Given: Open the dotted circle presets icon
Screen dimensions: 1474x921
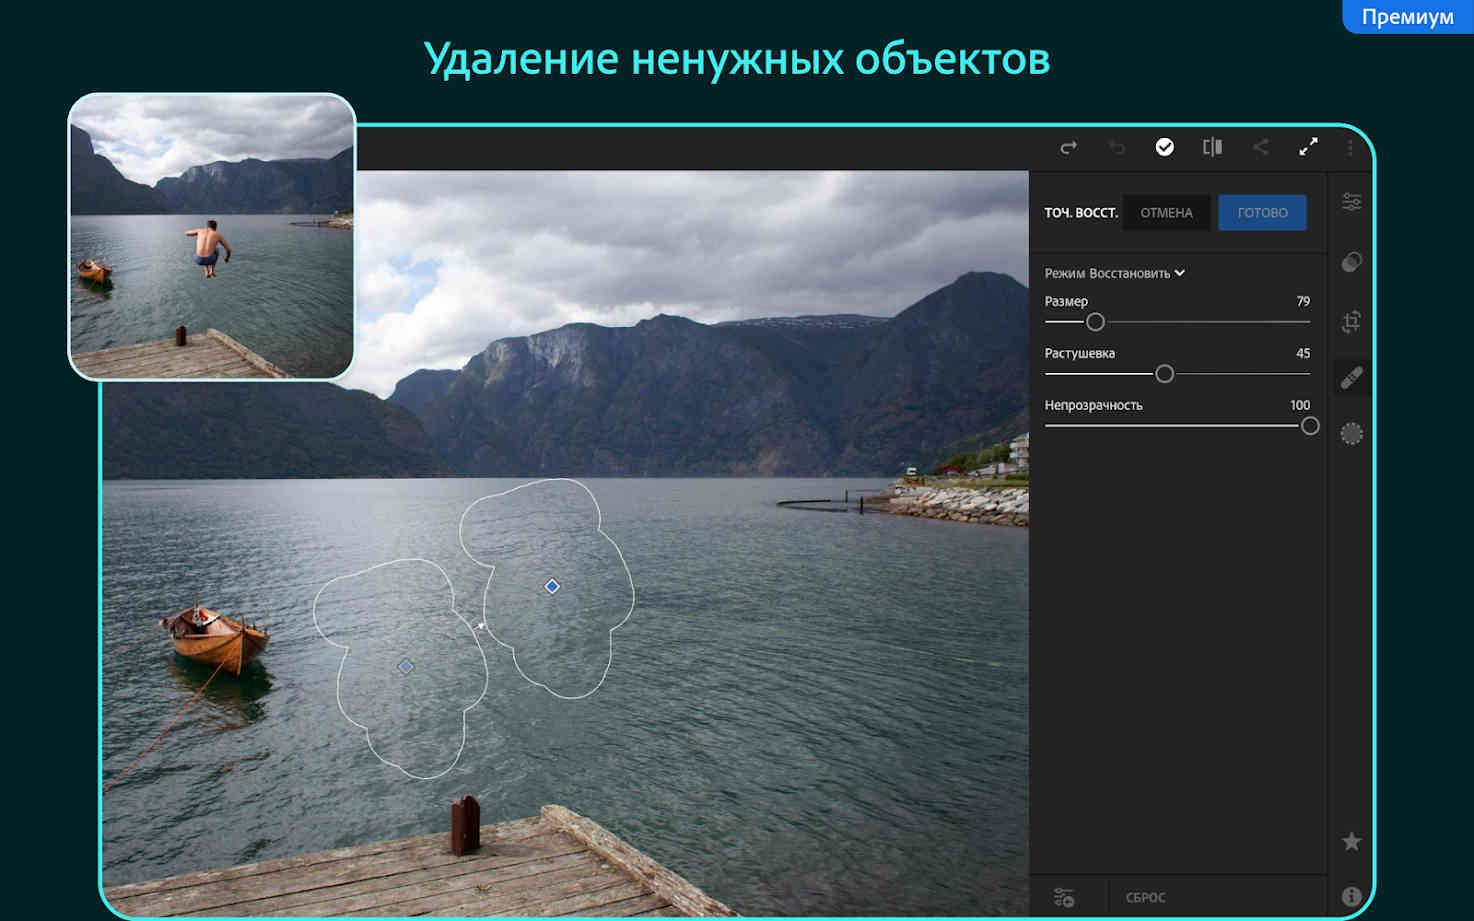Looking at the screenshot, I should (1352, 434).
